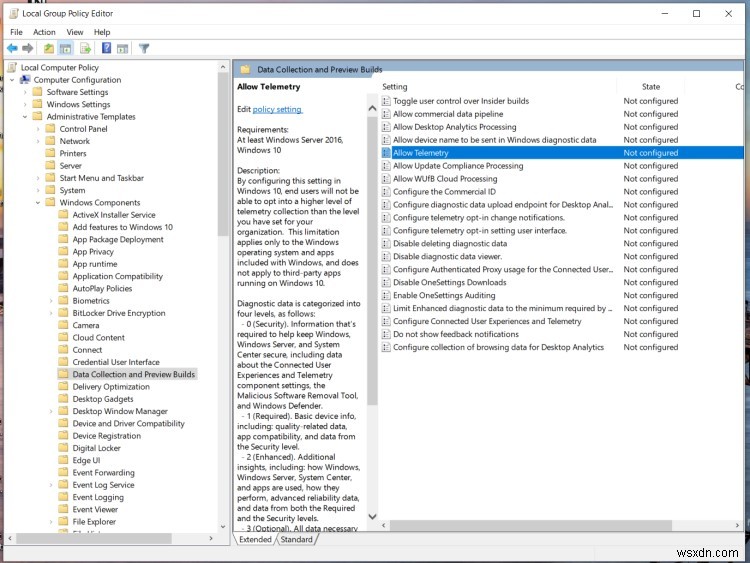Click the Export List toolbar icon
Screen dimensions: 750x563
(86, 48)
